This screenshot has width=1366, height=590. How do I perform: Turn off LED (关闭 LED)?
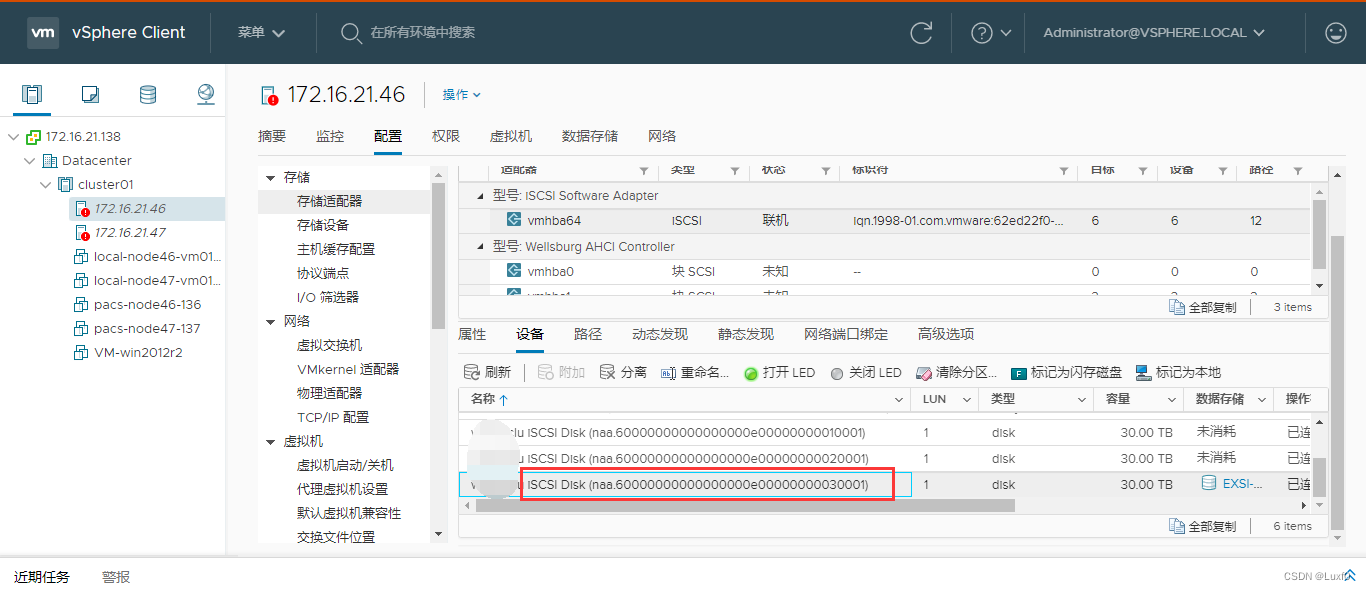point(866,372)
